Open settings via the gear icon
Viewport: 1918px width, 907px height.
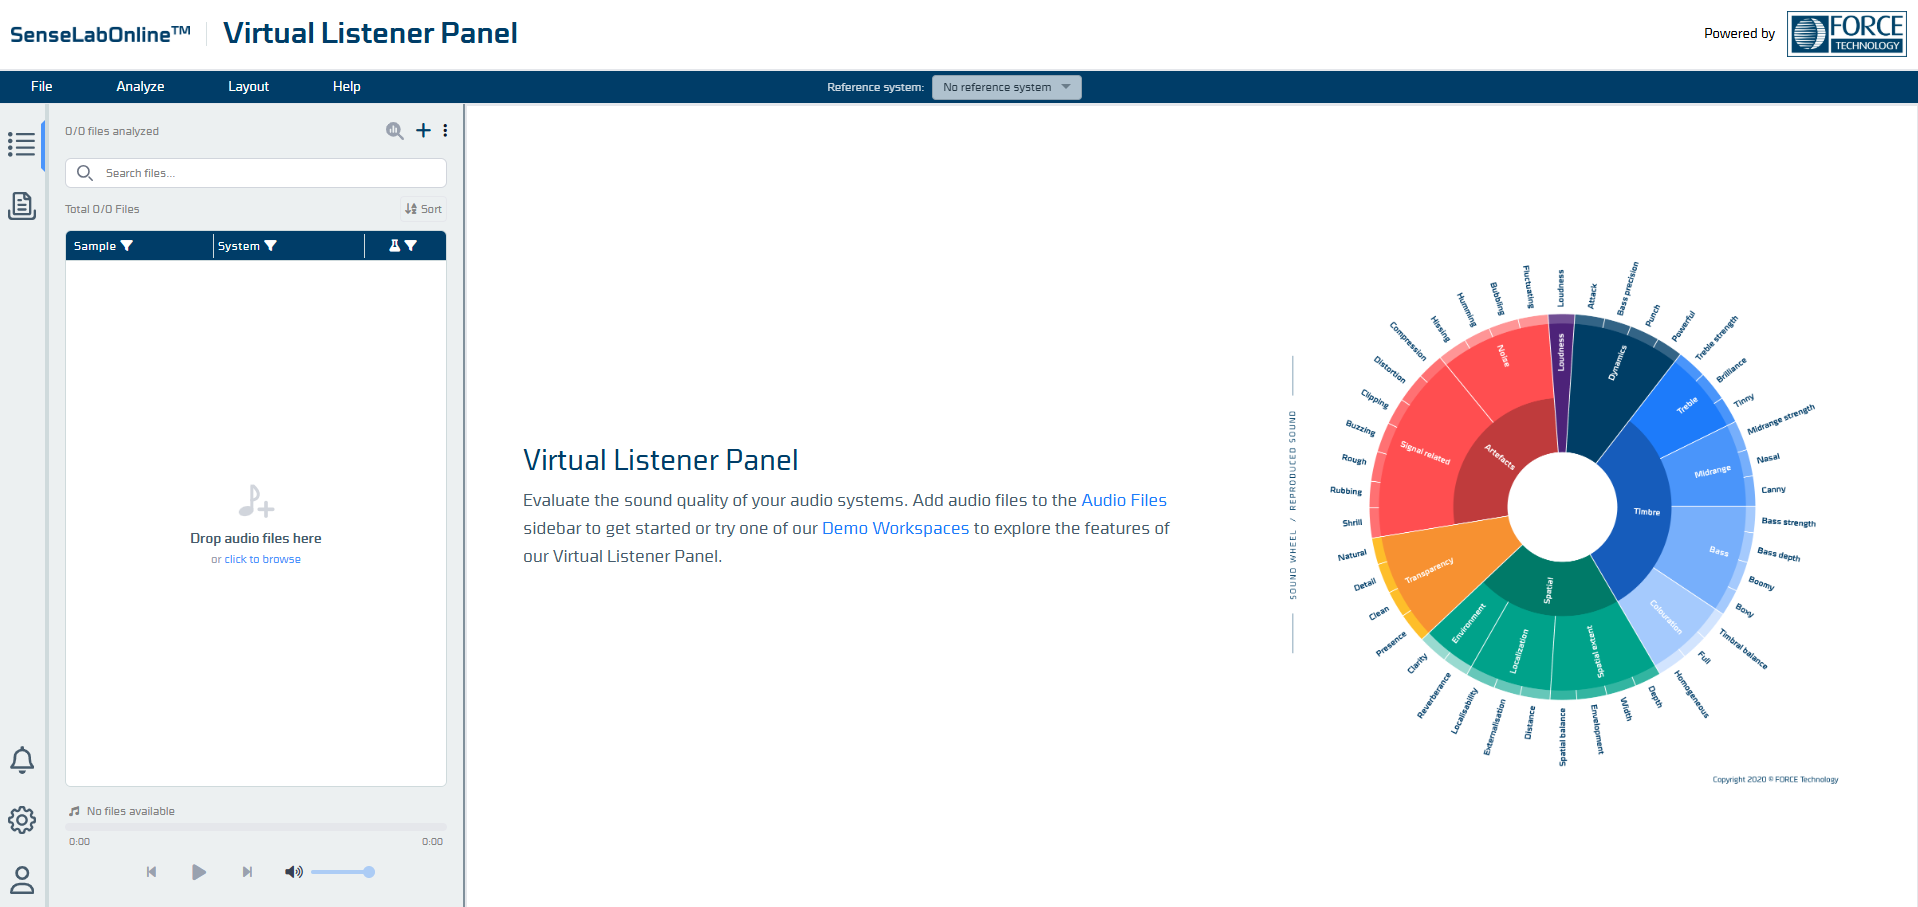22,820
